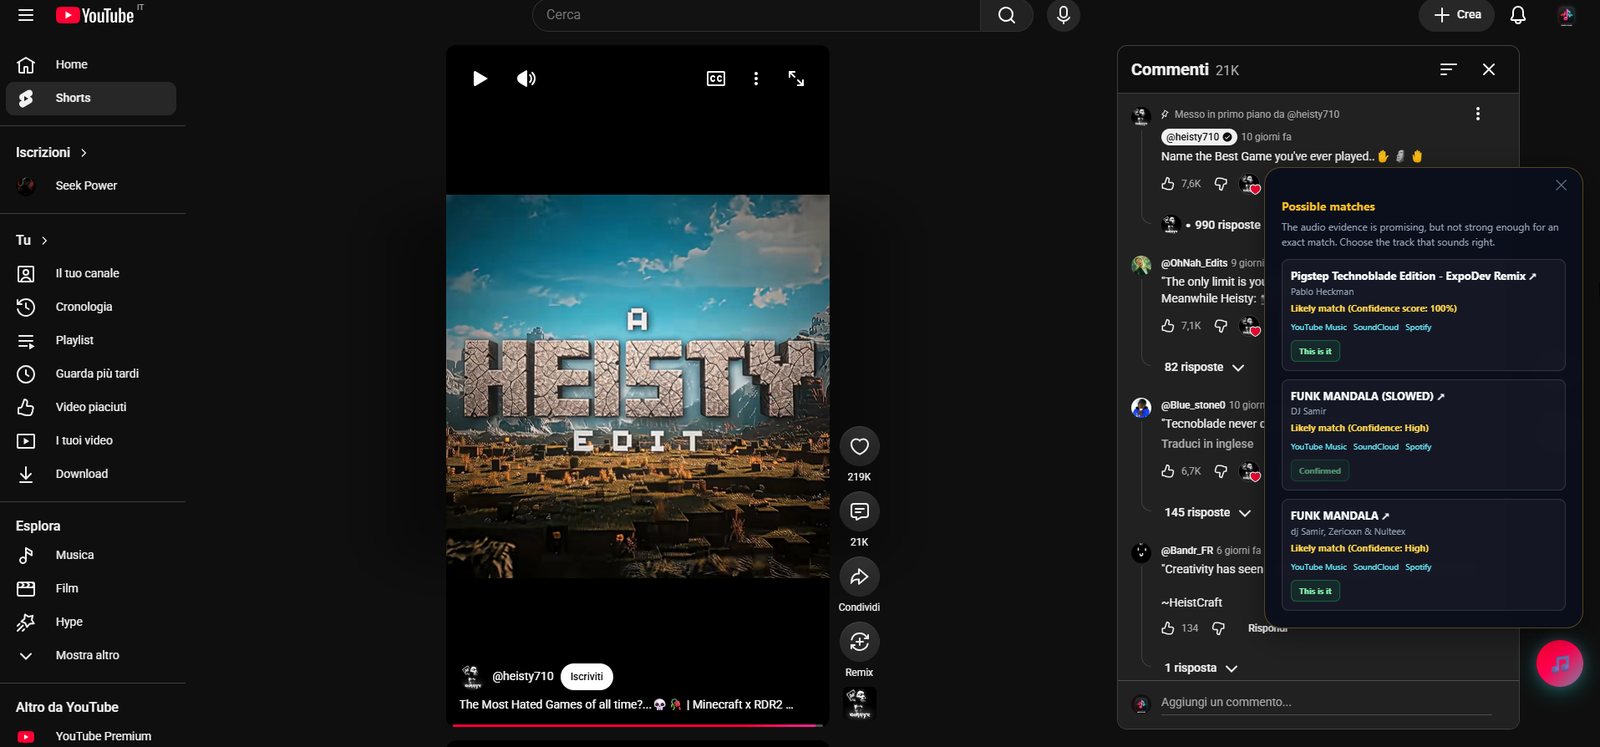The height and width of the screenshot is (747, 1600).
Task: Open the Short's three-dot options menu
Action: click(x=756, y=78)
